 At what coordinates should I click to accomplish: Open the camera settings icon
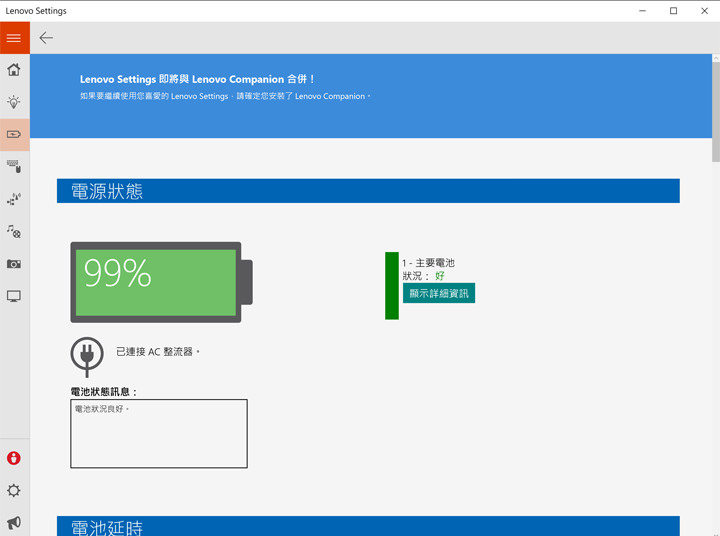pyautogui.click(x=14, y=264)
